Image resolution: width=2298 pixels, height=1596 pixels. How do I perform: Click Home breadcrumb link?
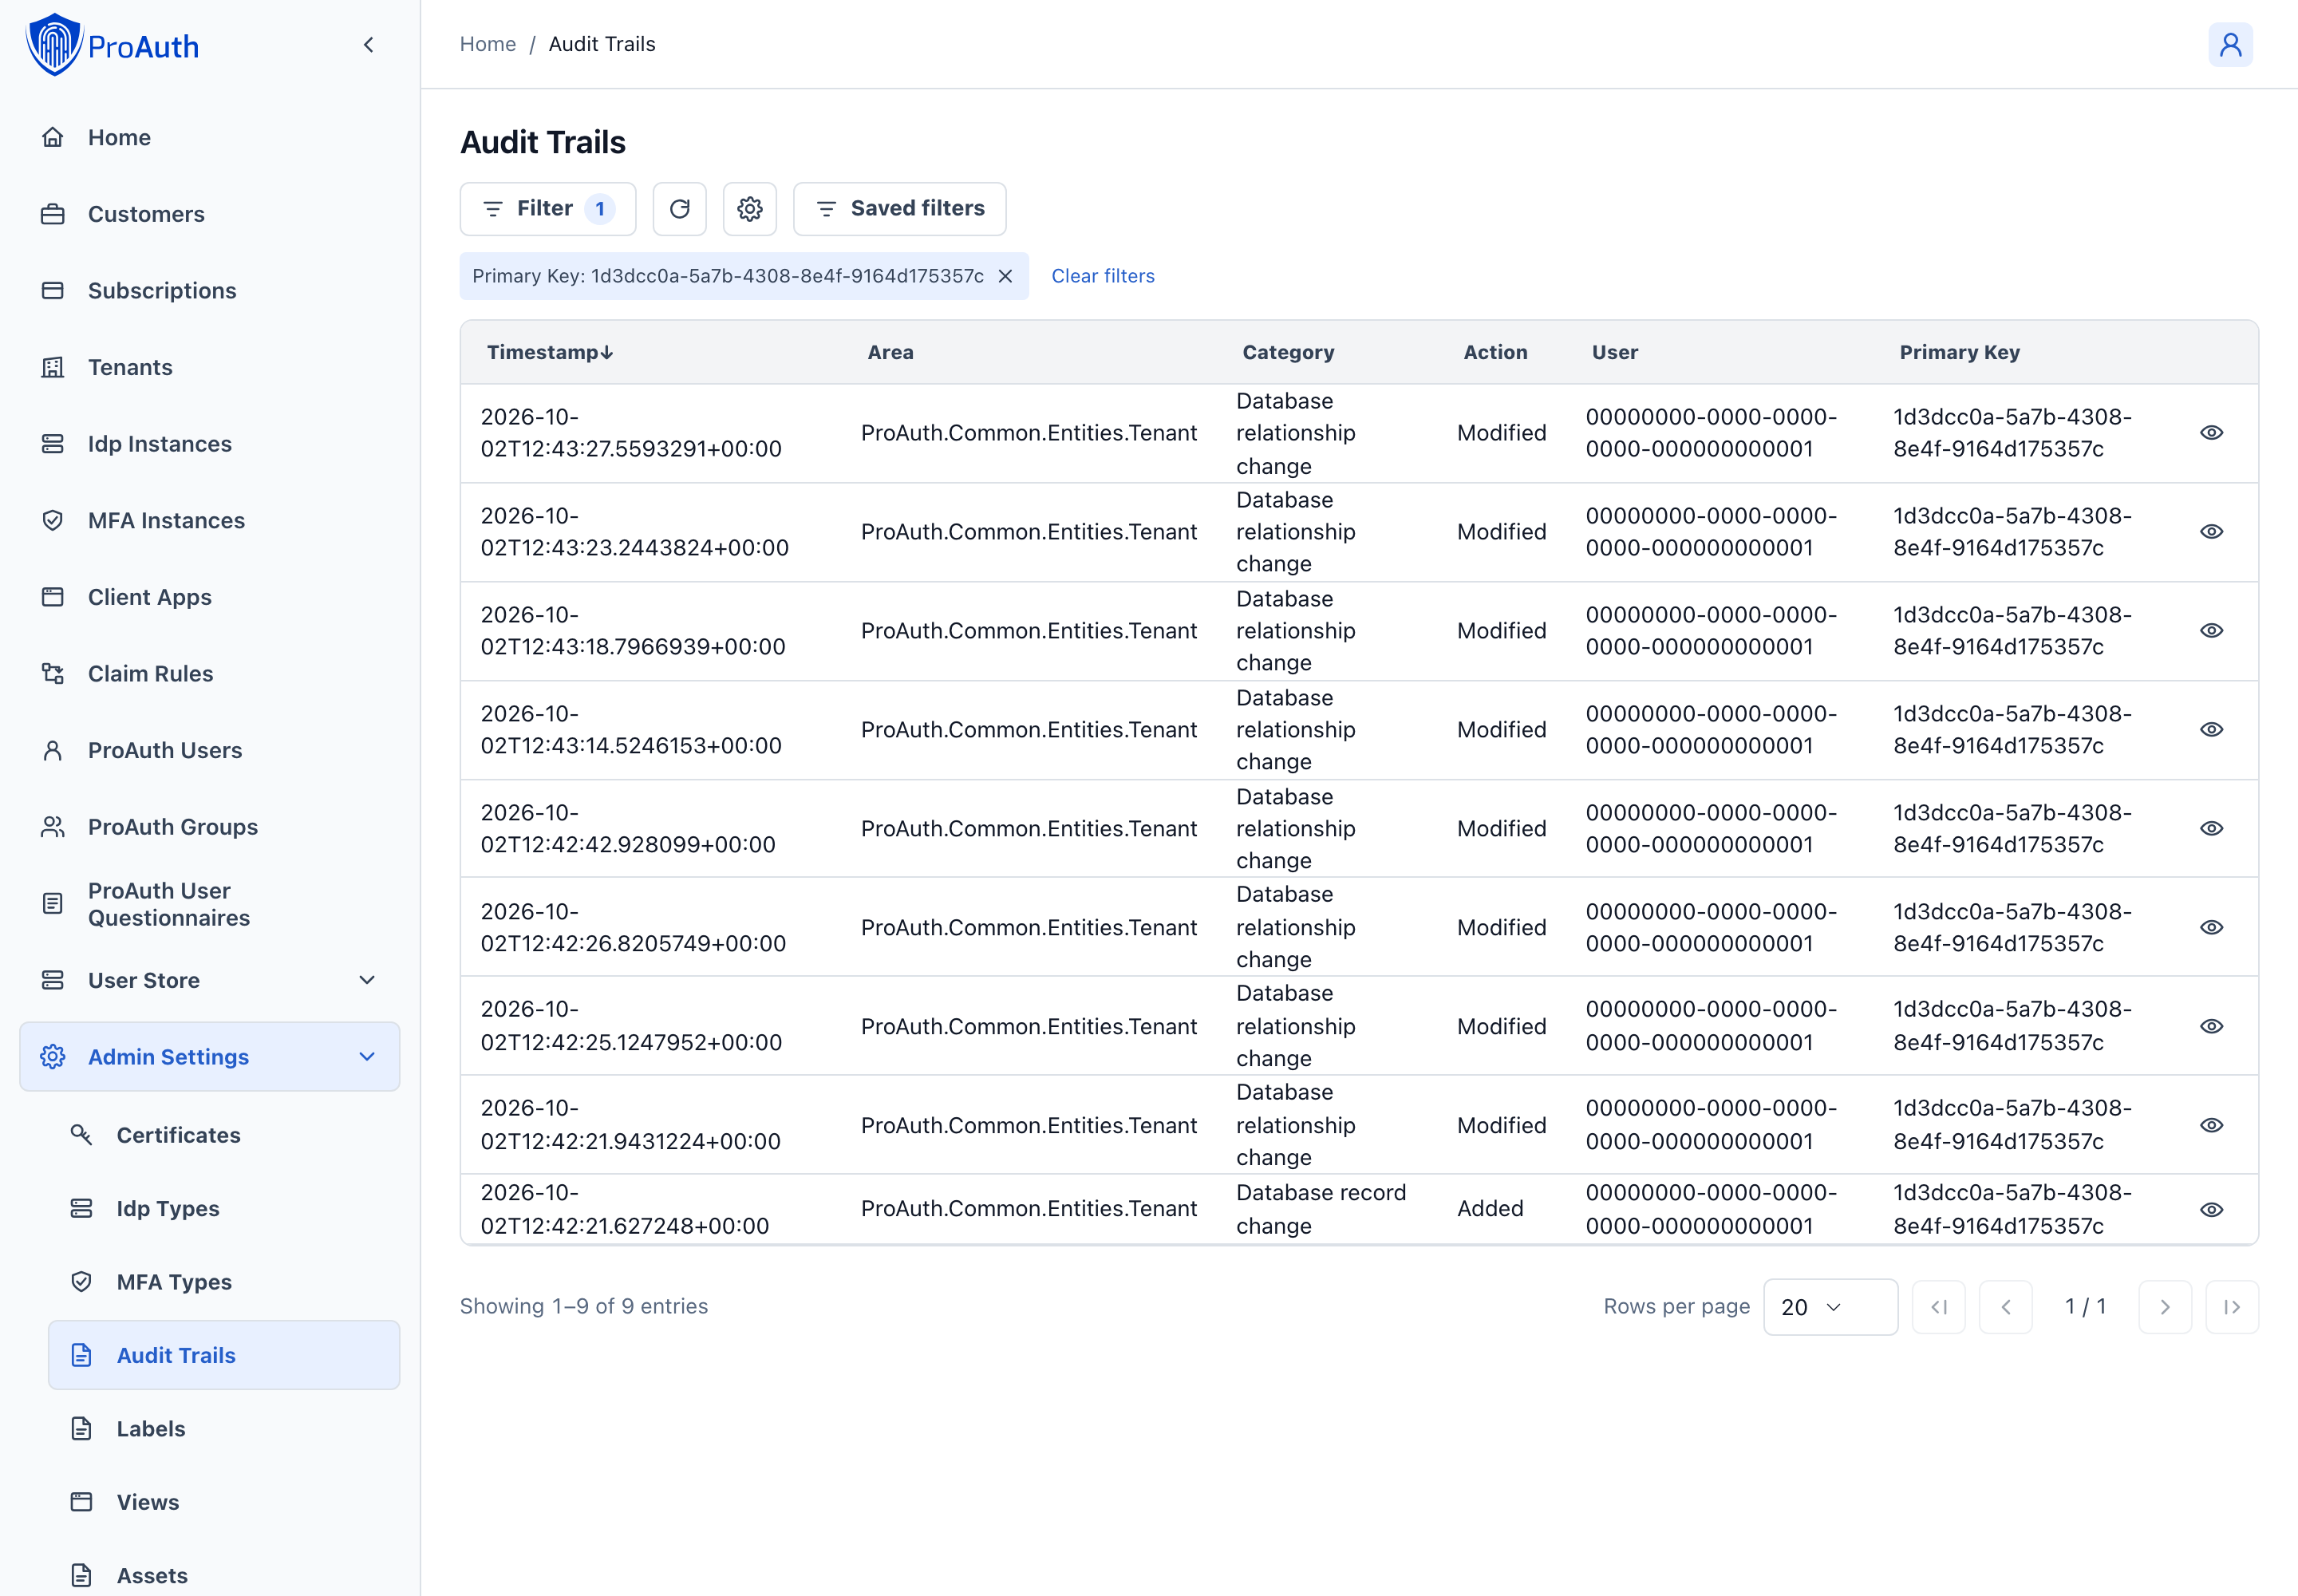click(488, 44)
